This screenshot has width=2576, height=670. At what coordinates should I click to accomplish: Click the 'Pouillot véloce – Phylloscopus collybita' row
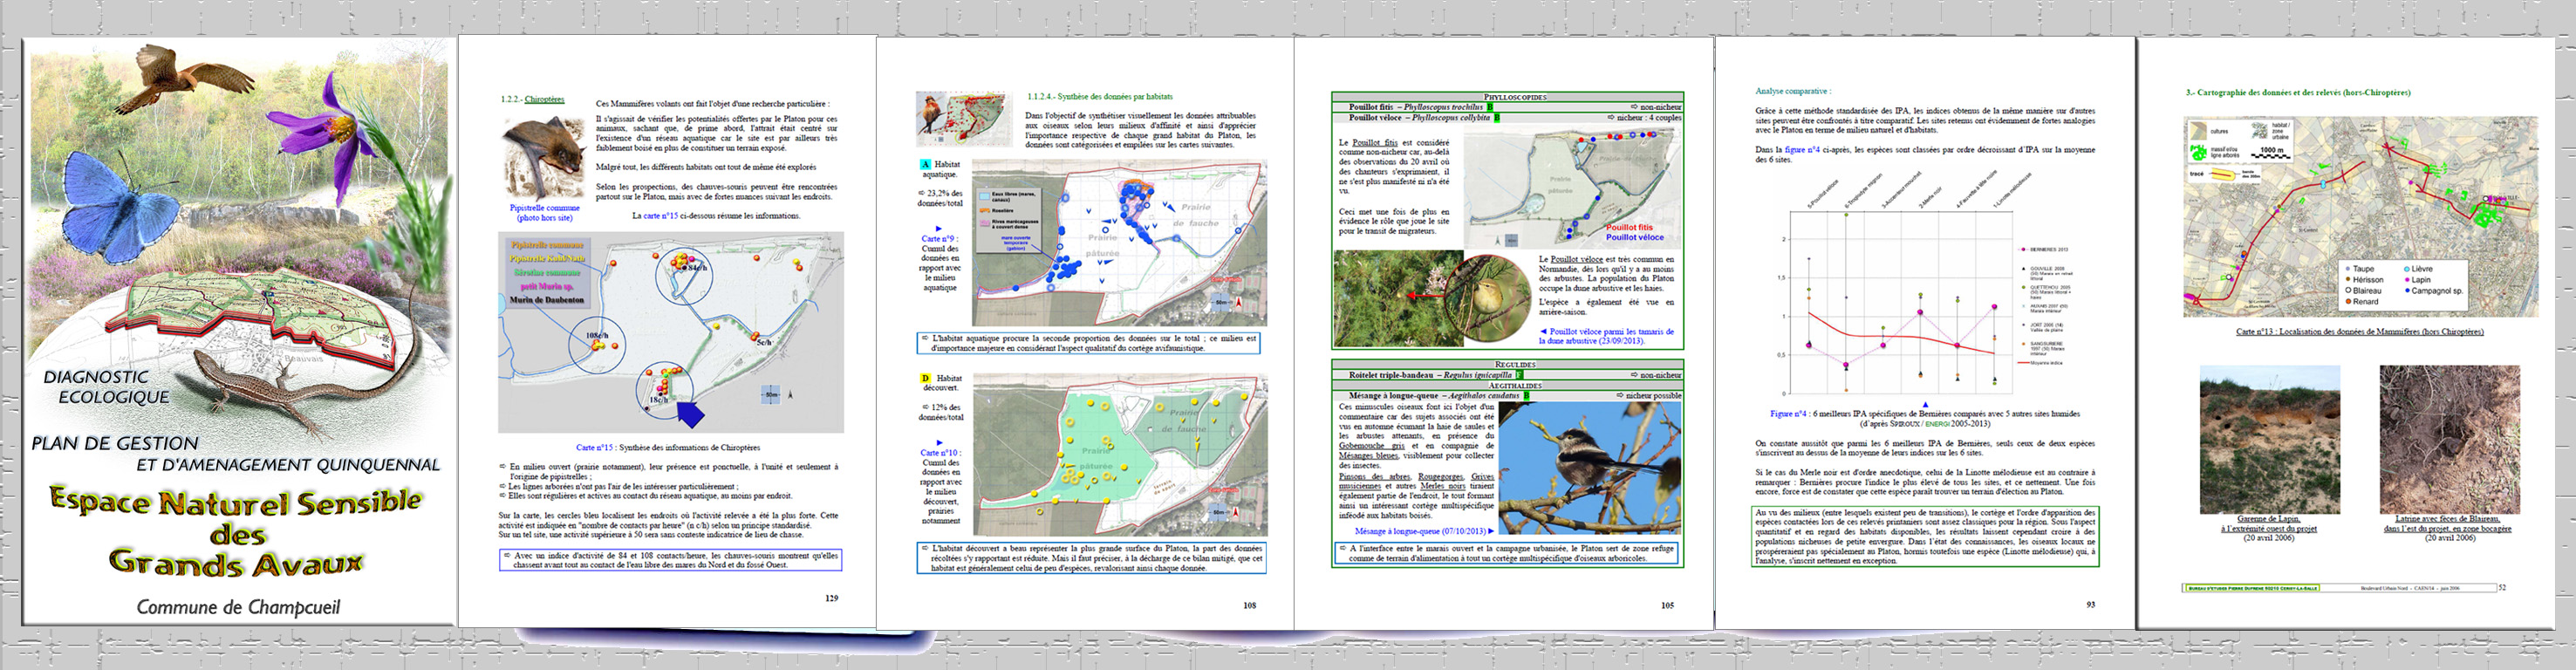point(1507,118)
